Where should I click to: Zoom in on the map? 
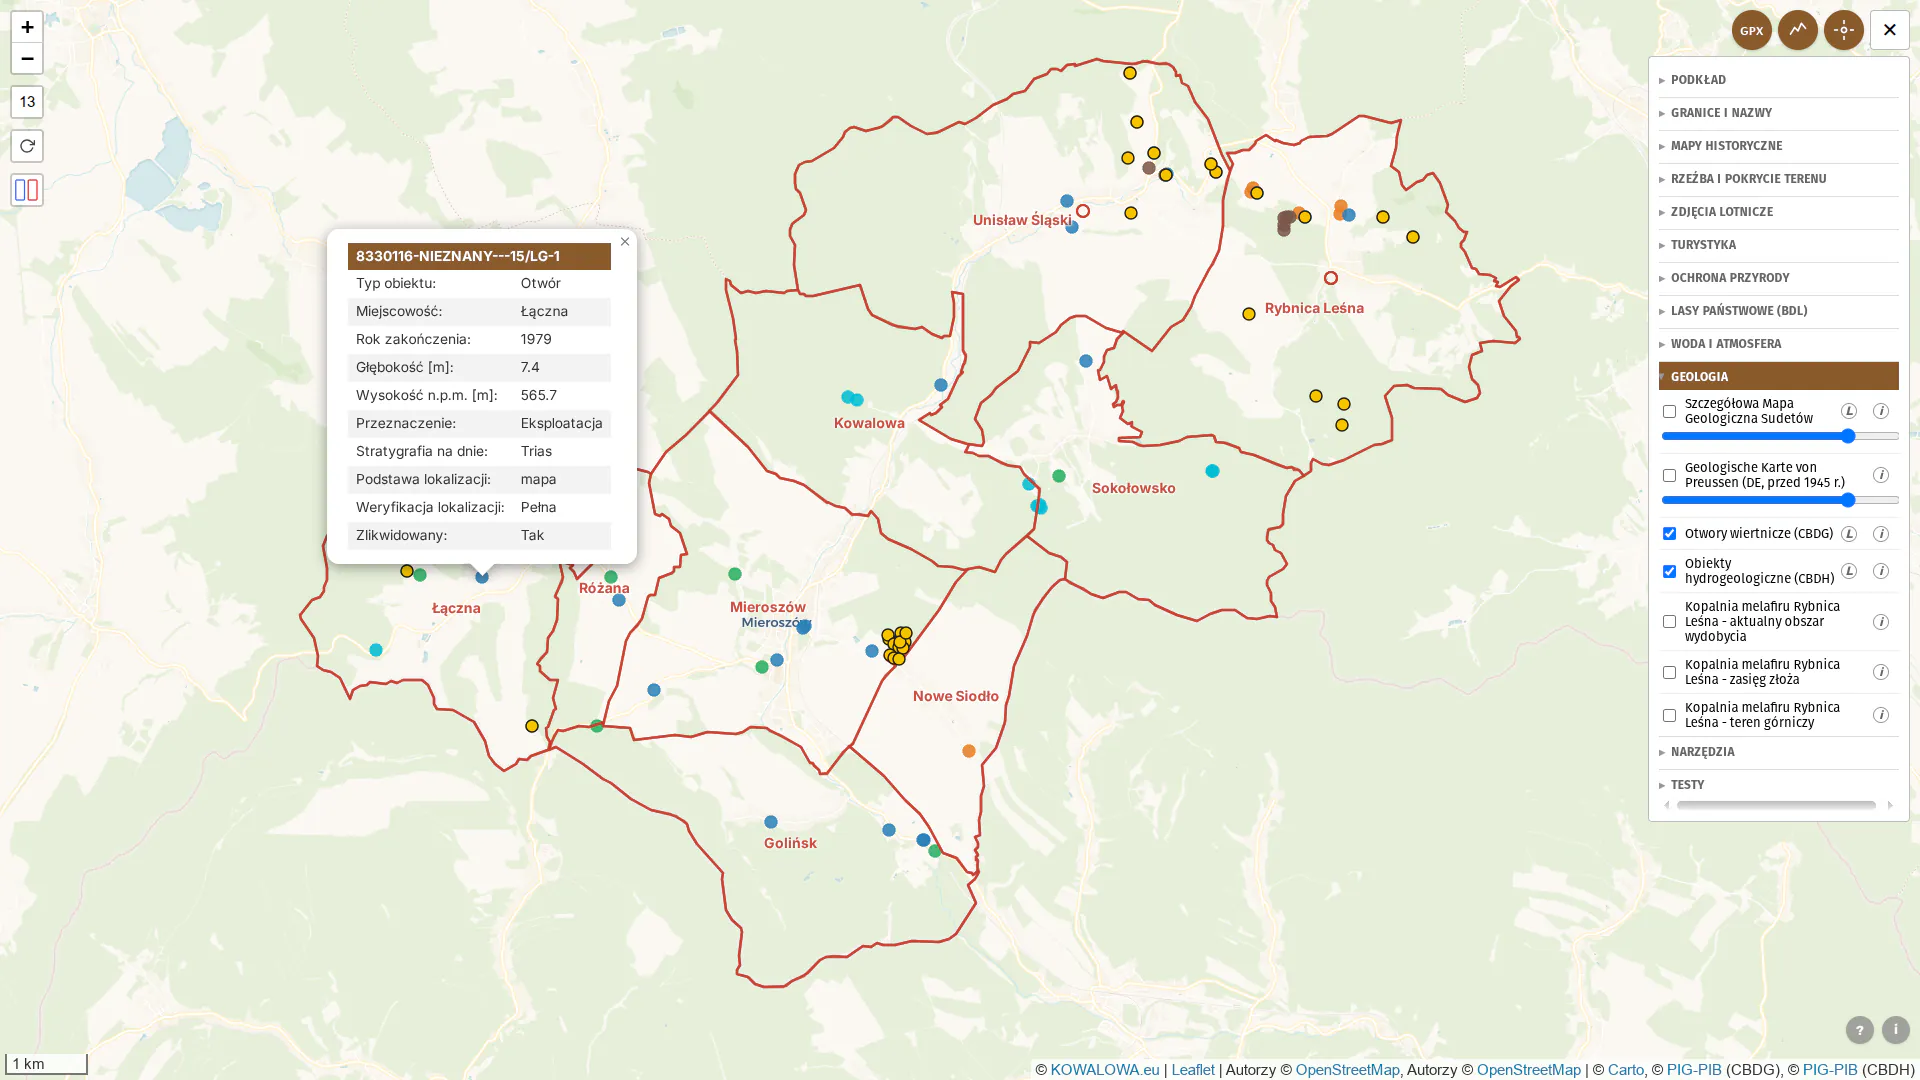coord(27,27)
